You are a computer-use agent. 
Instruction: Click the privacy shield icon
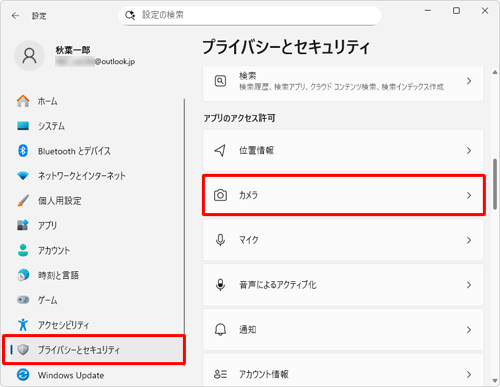pos(23,349)
